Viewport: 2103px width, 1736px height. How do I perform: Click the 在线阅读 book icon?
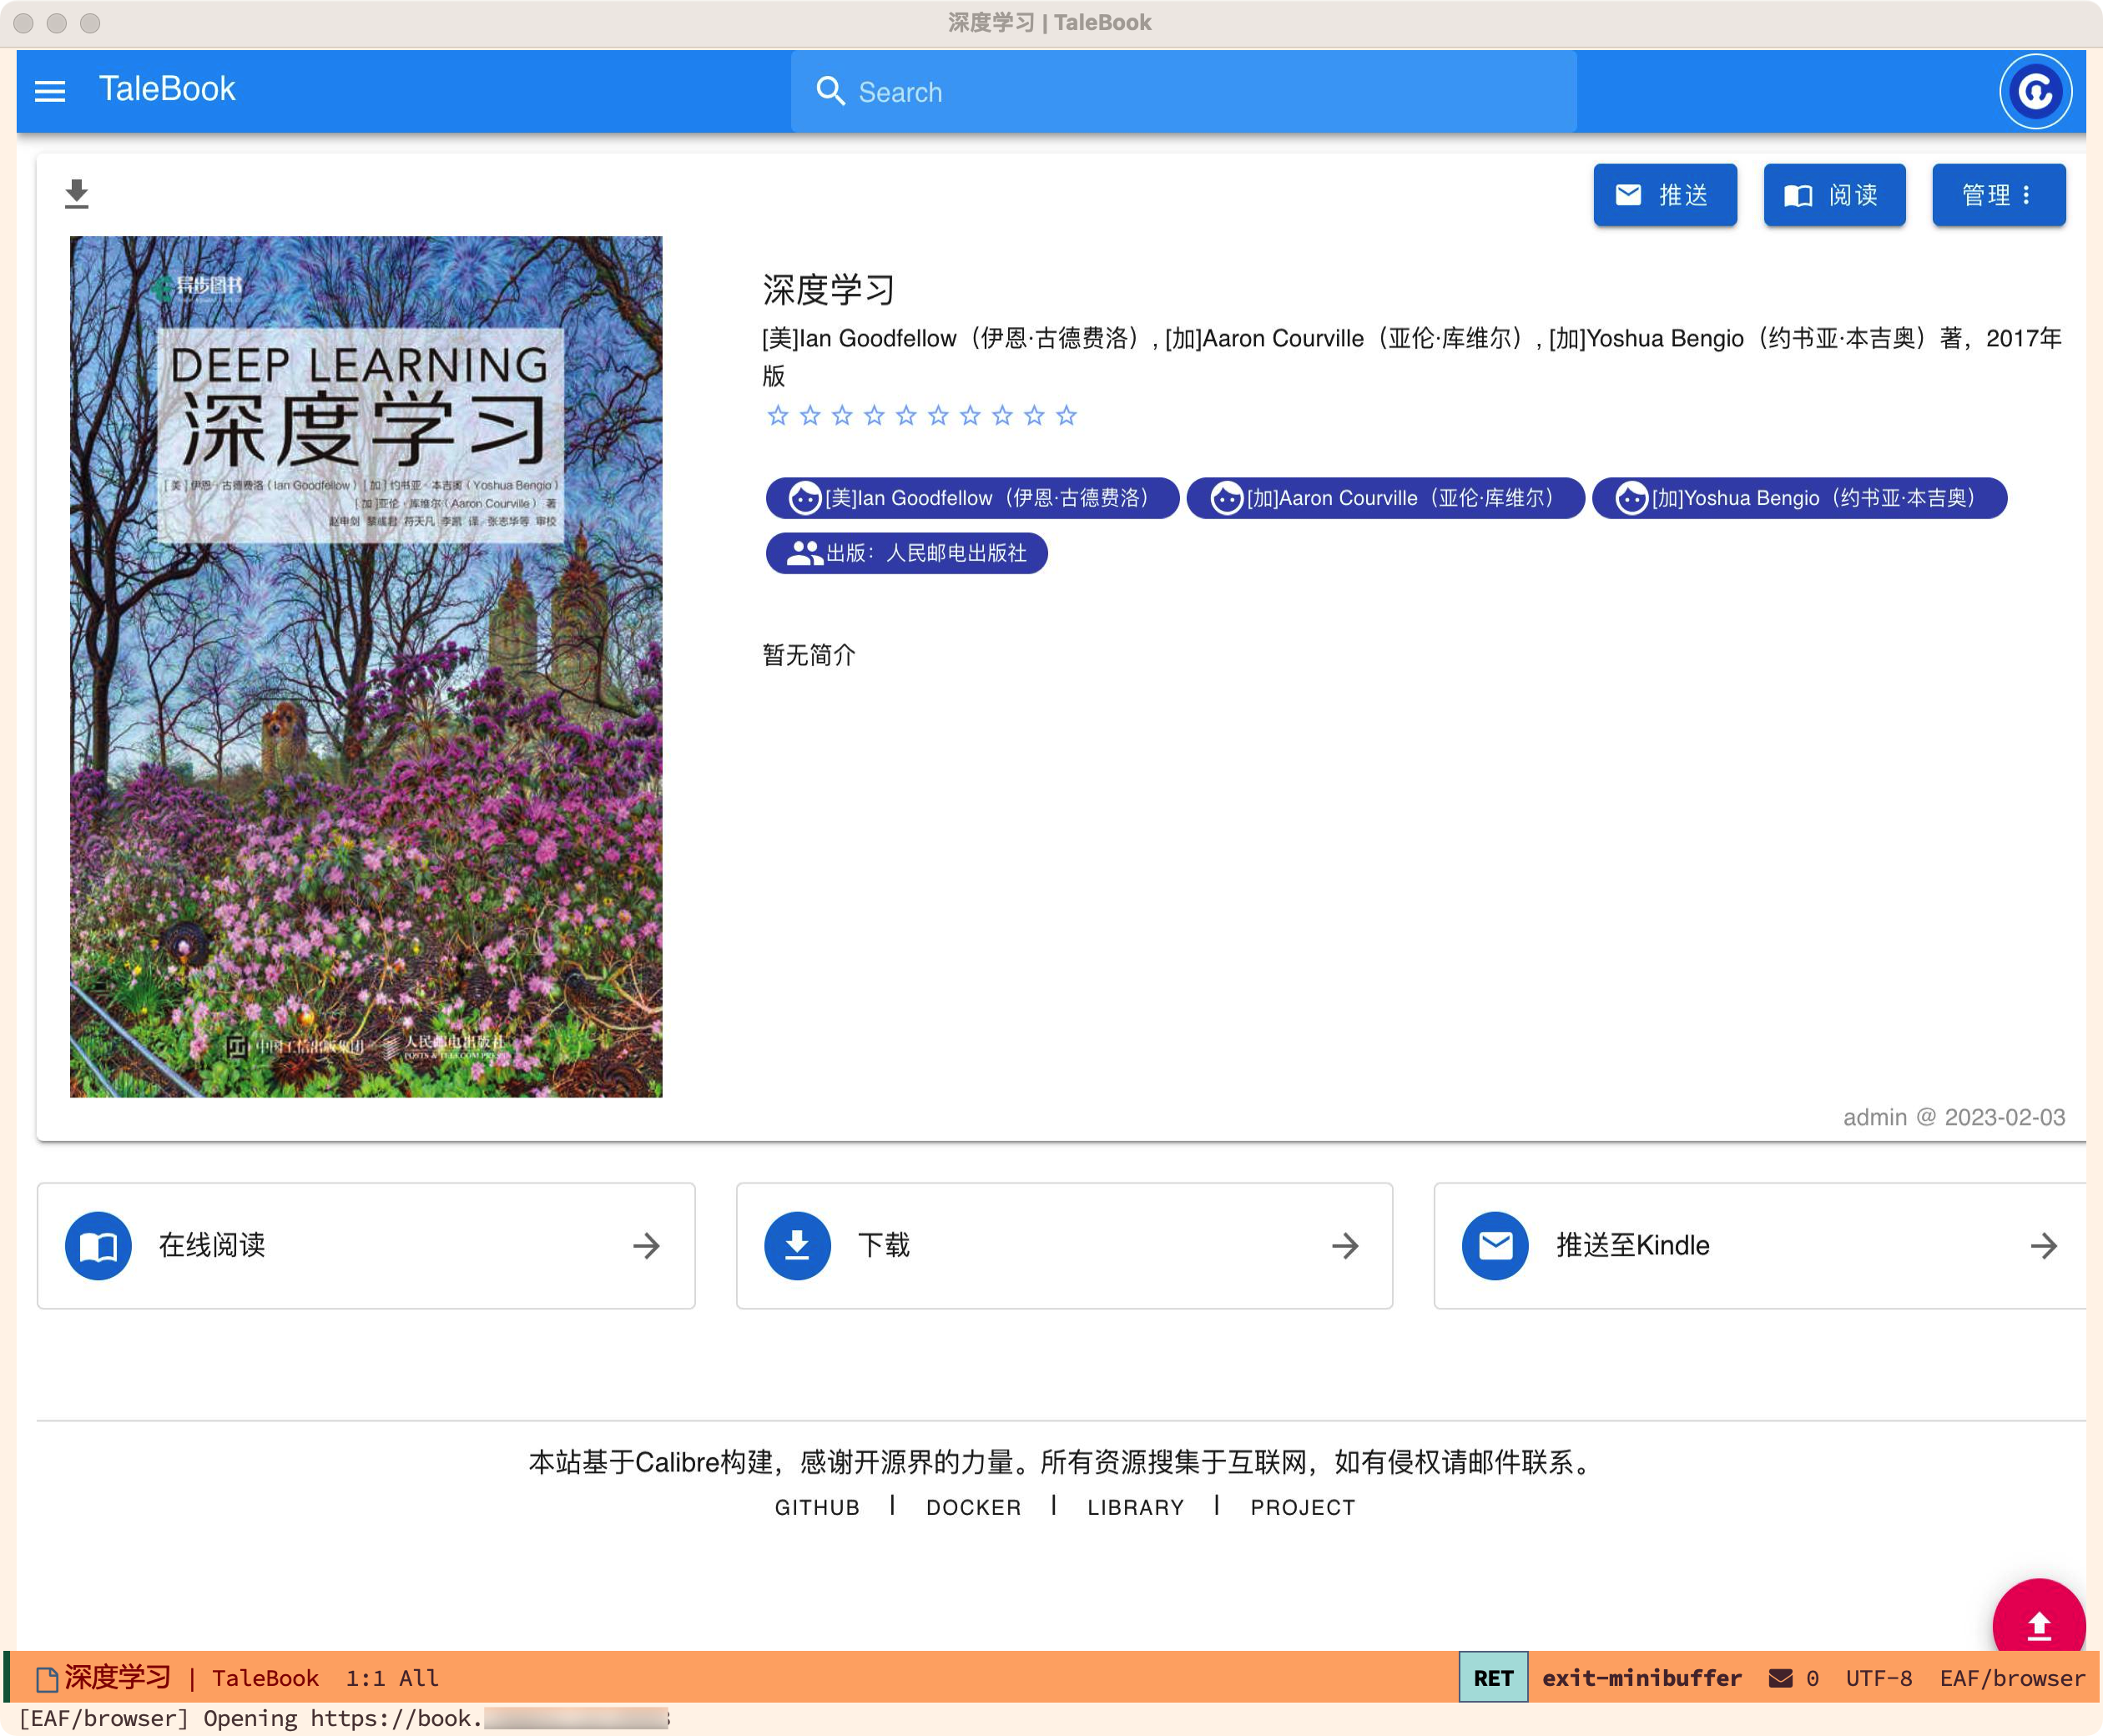[98, 1246]
